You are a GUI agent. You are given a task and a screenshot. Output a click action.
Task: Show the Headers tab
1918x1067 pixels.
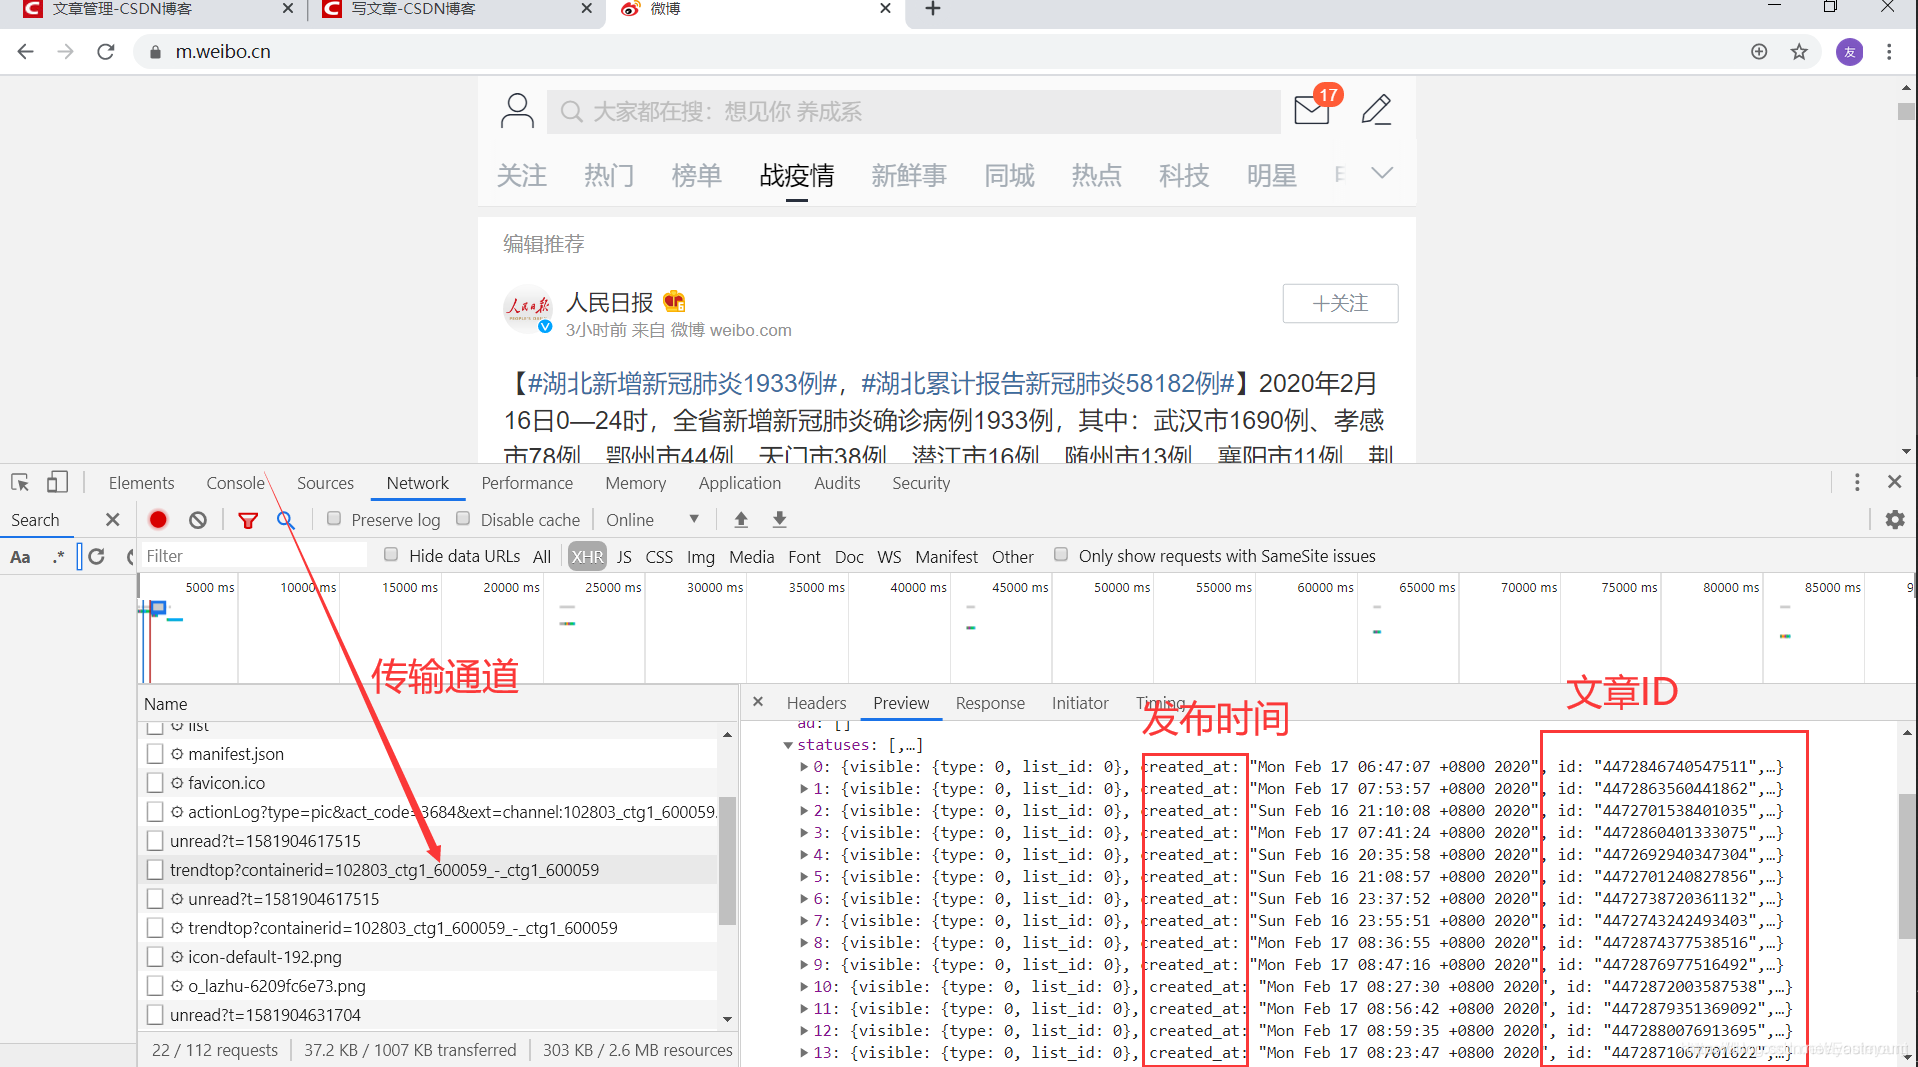tap(816, 703)
